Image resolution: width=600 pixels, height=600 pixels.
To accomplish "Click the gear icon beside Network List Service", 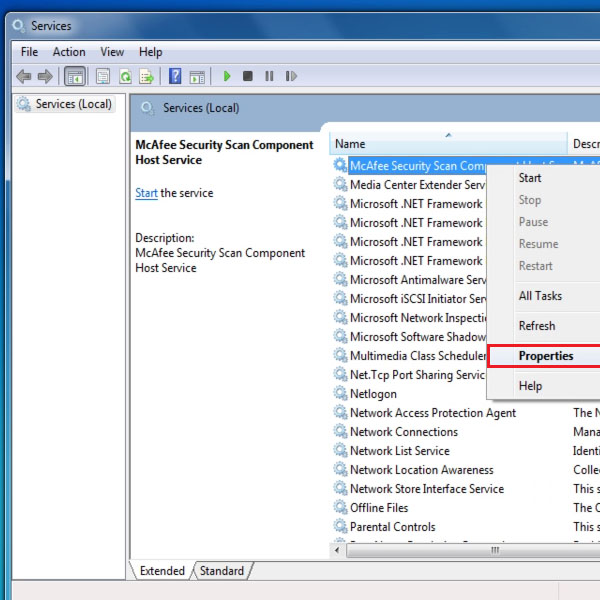I will pyautogui.click(x=340, y=450).
